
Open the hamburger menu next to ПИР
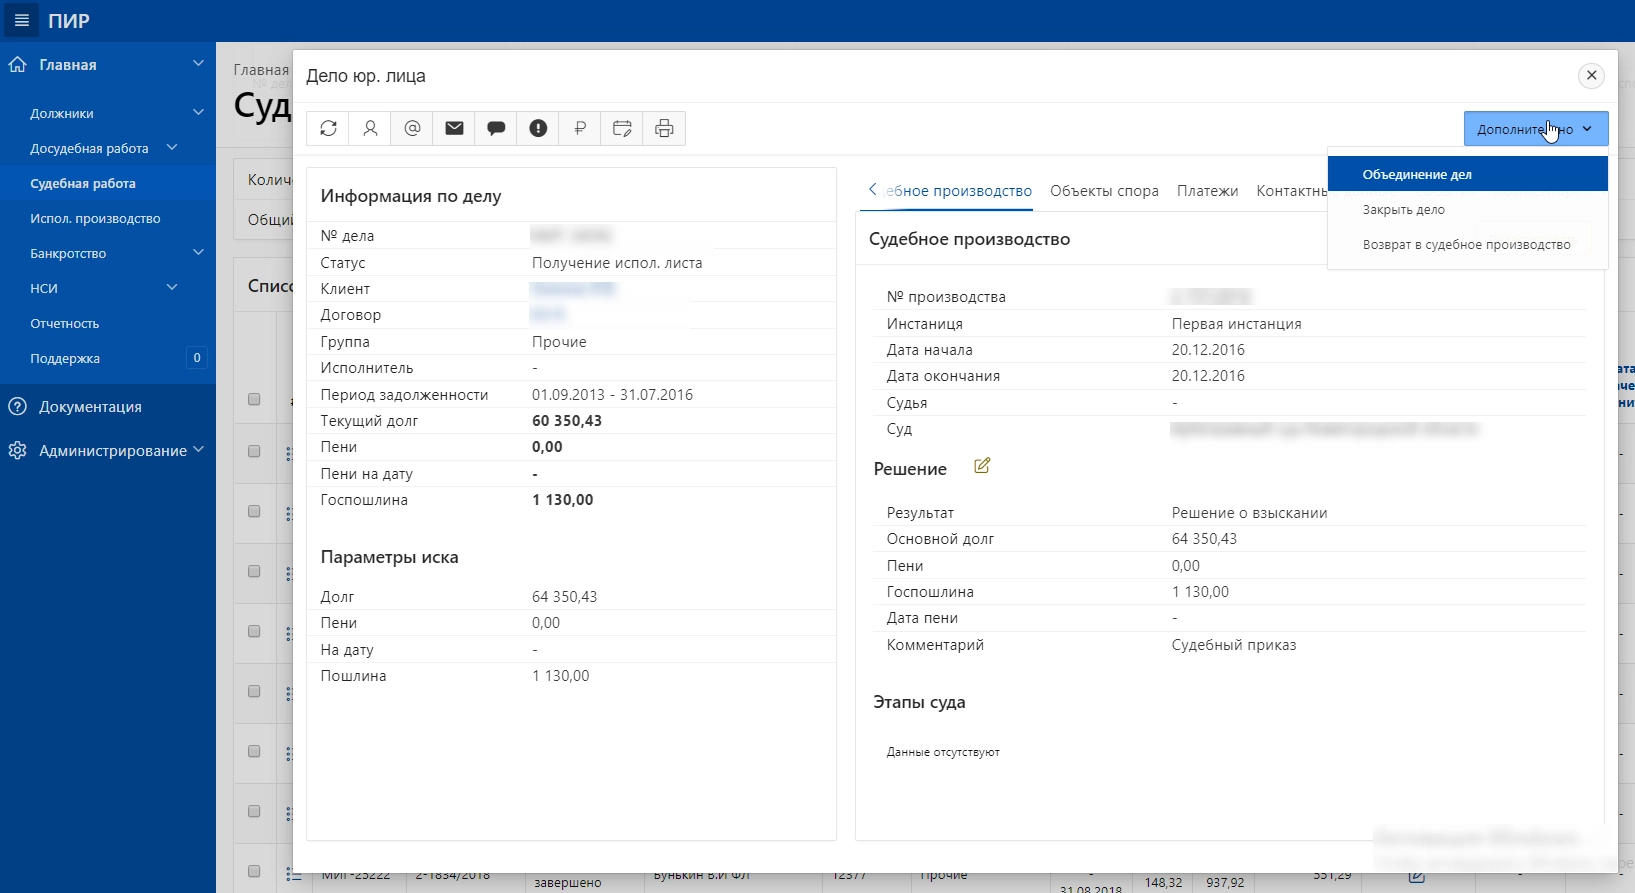pyautogui.click(x=22, y=20)
